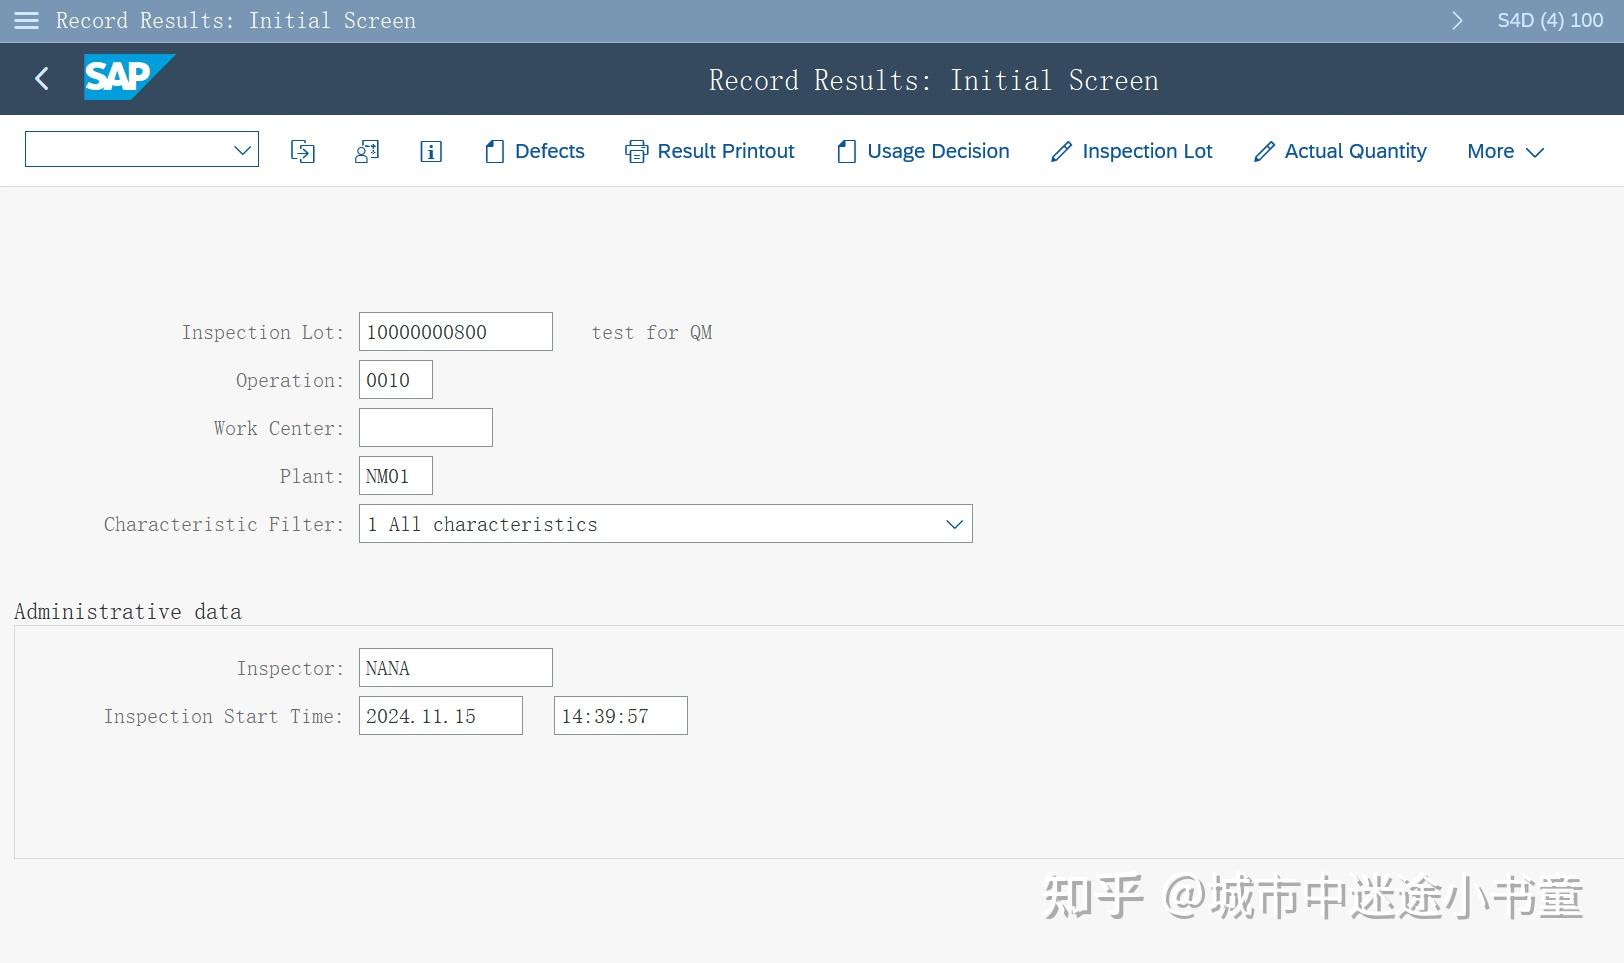Click the Defects button label

[x=549, y=151]
